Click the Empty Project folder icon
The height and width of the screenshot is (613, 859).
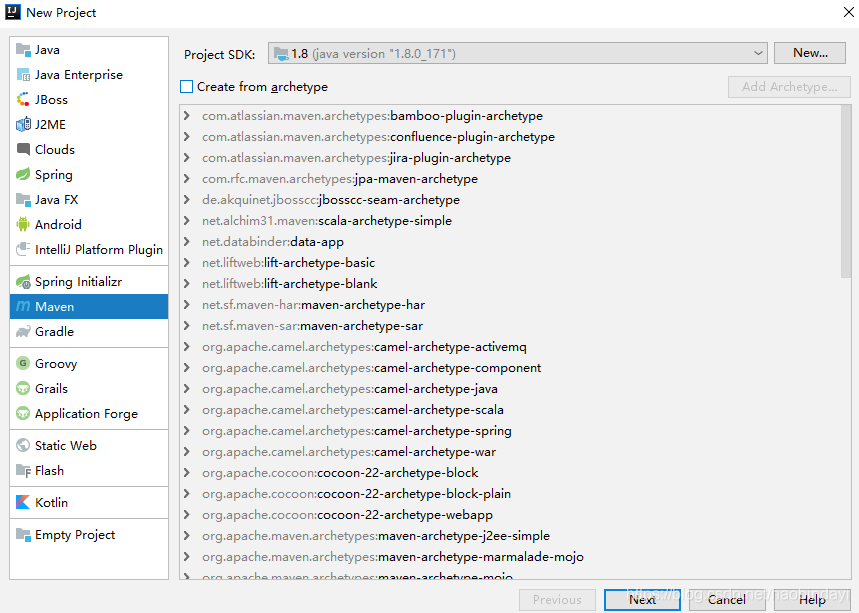[x=23, y=535]
